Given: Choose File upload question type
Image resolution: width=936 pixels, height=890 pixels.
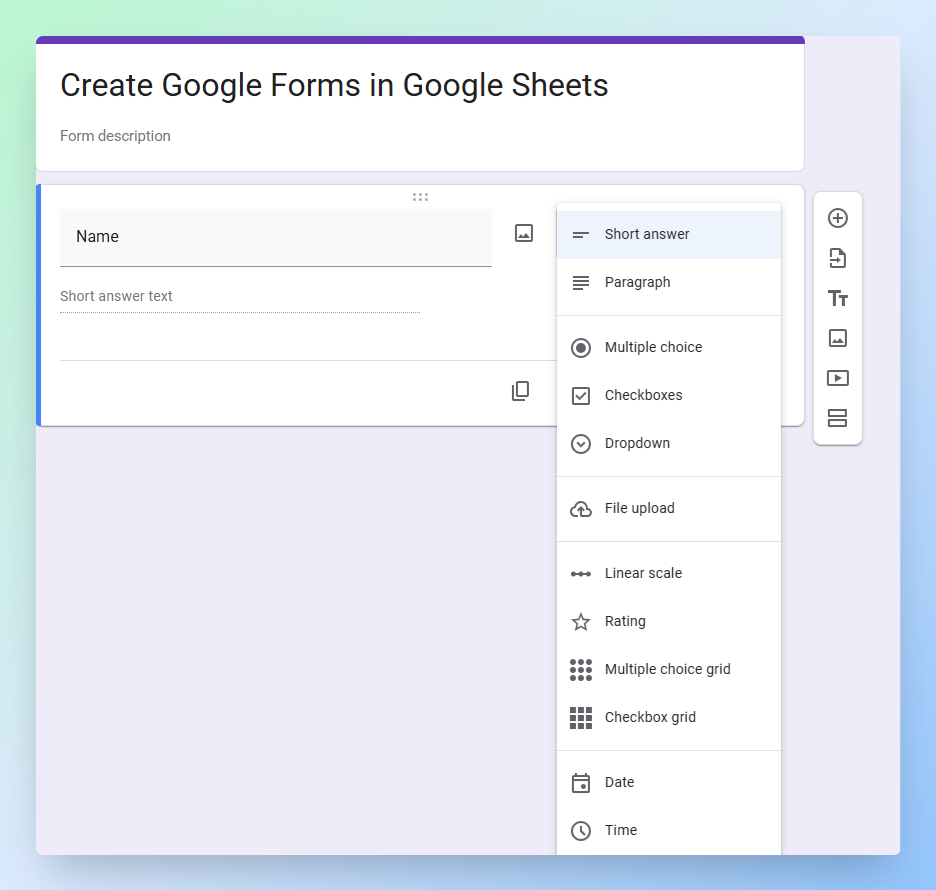Looking at the screenshot, I should click(x=669, y=509).
